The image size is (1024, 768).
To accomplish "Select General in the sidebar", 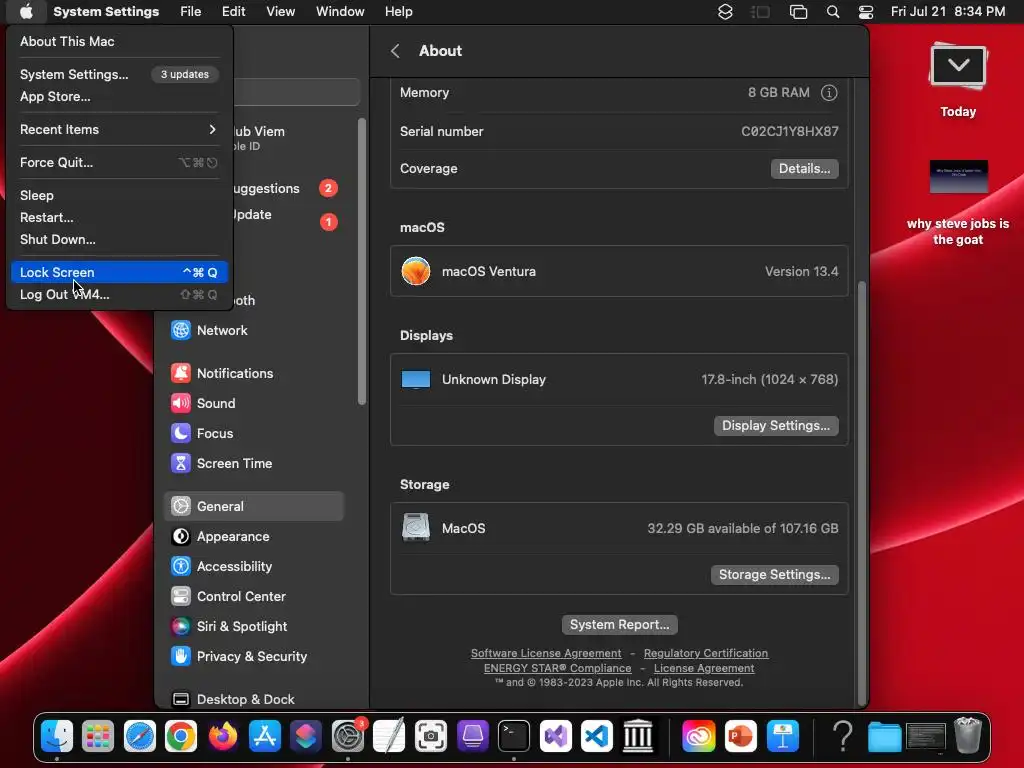I will tap(254, 506).
